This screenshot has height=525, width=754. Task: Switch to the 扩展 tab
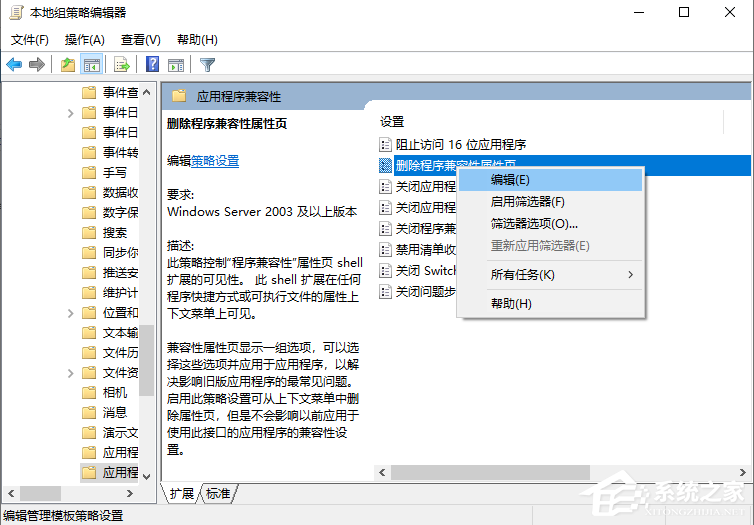coord(181,493)
